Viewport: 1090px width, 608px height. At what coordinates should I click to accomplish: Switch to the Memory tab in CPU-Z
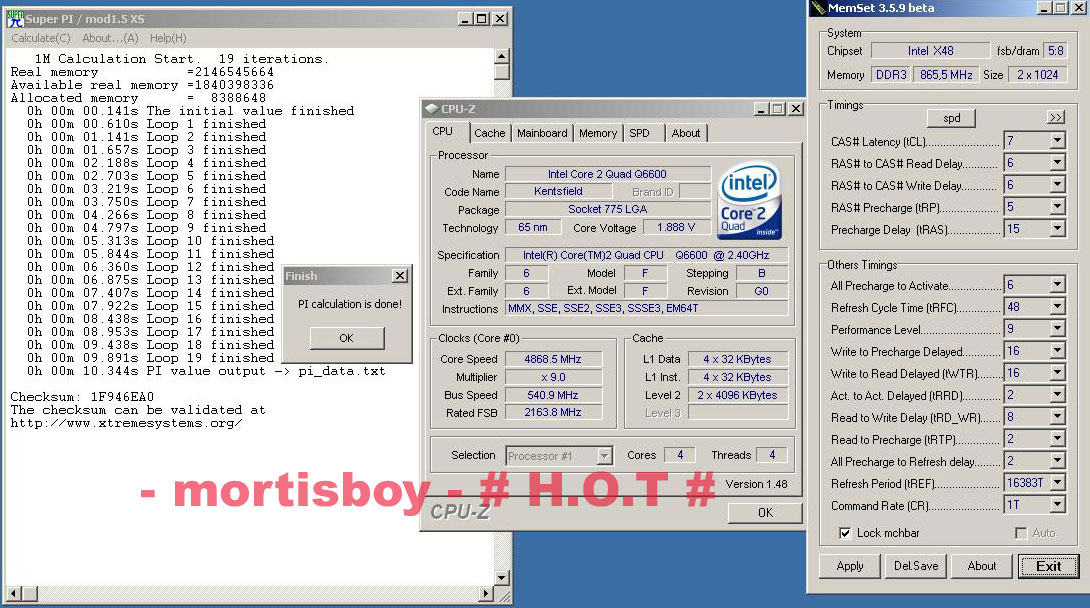click(598, 133)
